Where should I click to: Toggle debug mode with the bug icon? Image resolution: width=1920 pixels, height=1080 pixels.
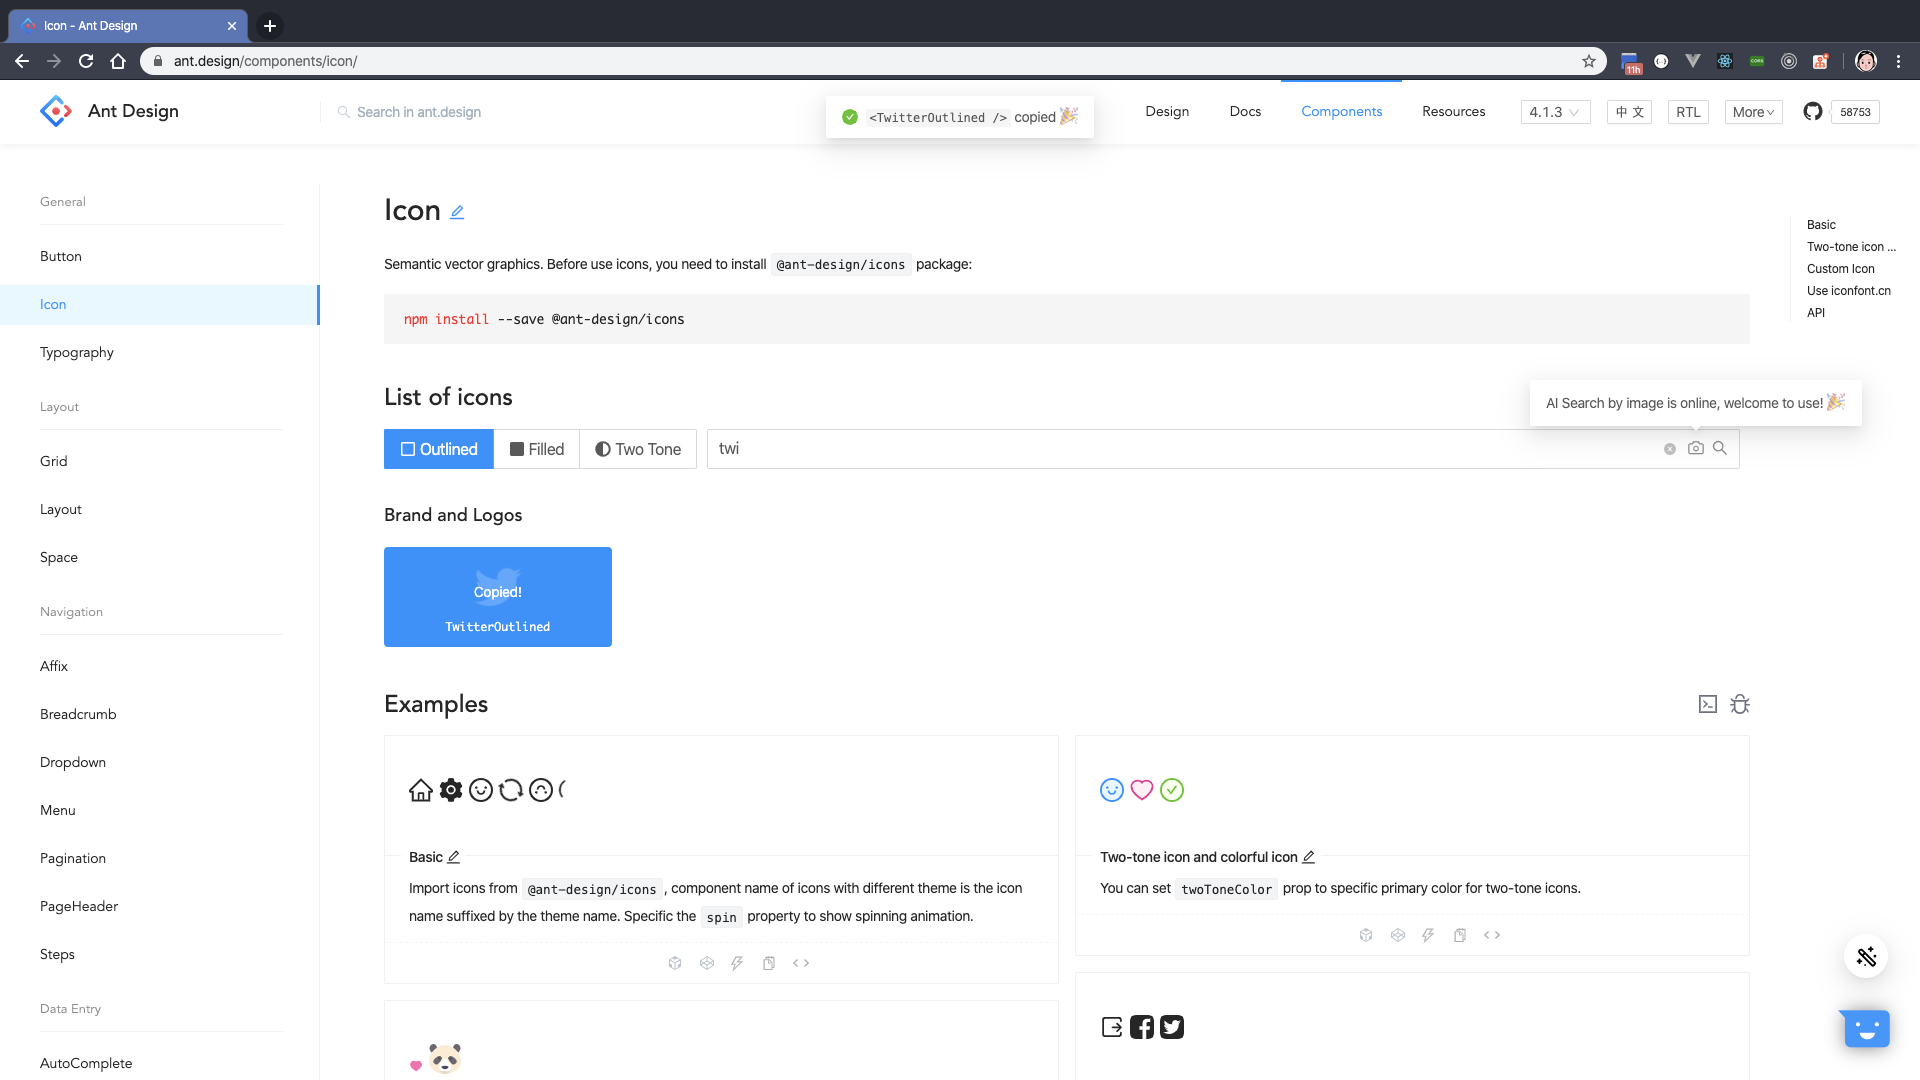(1740, 704)
